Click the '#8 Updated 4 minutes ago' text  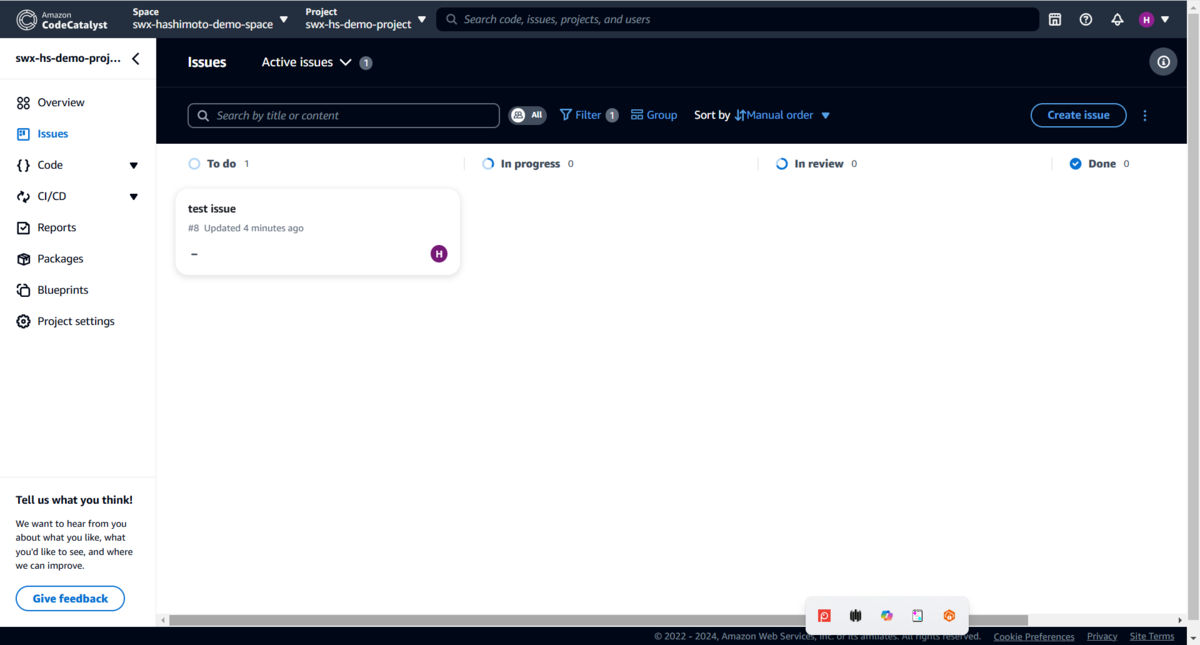click(x=246, y=228)
